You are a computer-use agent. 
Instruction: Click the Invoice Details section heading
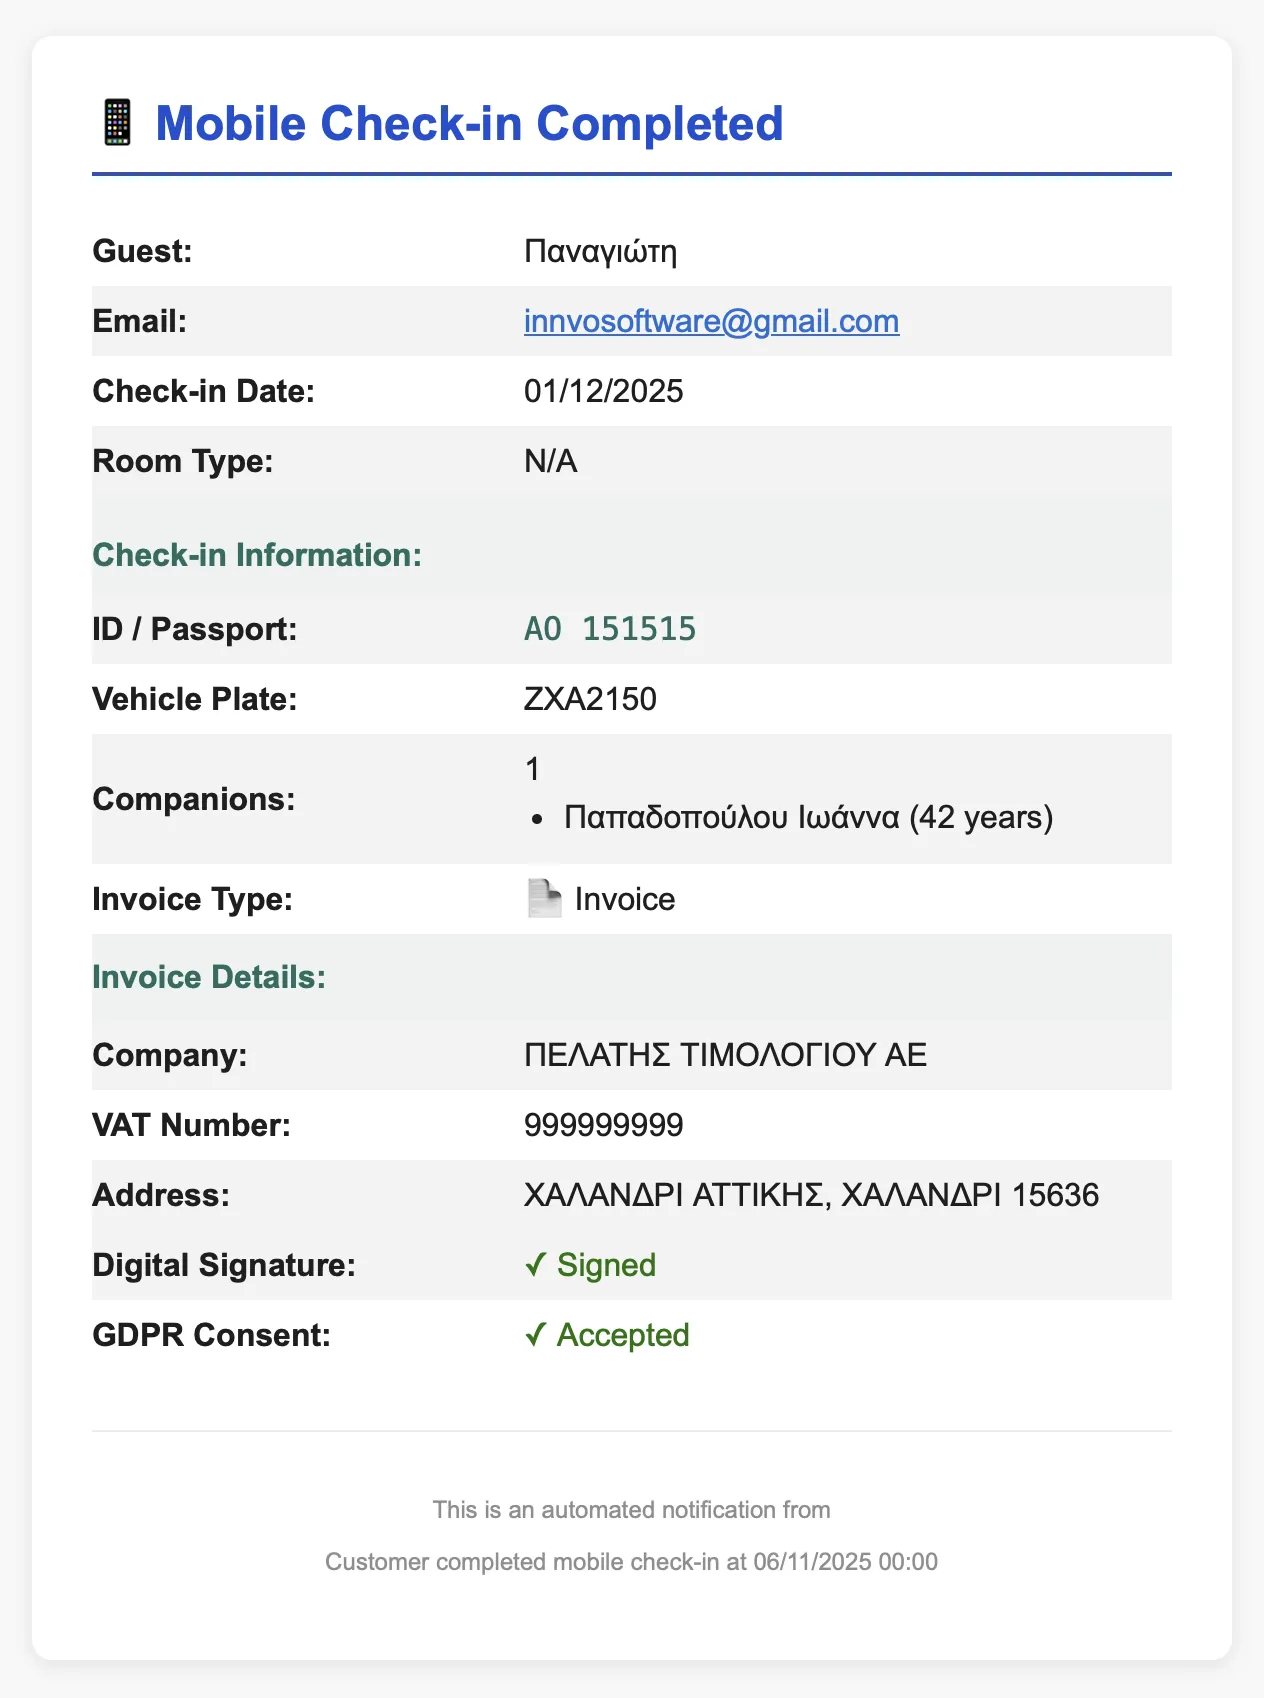point(209,977)
